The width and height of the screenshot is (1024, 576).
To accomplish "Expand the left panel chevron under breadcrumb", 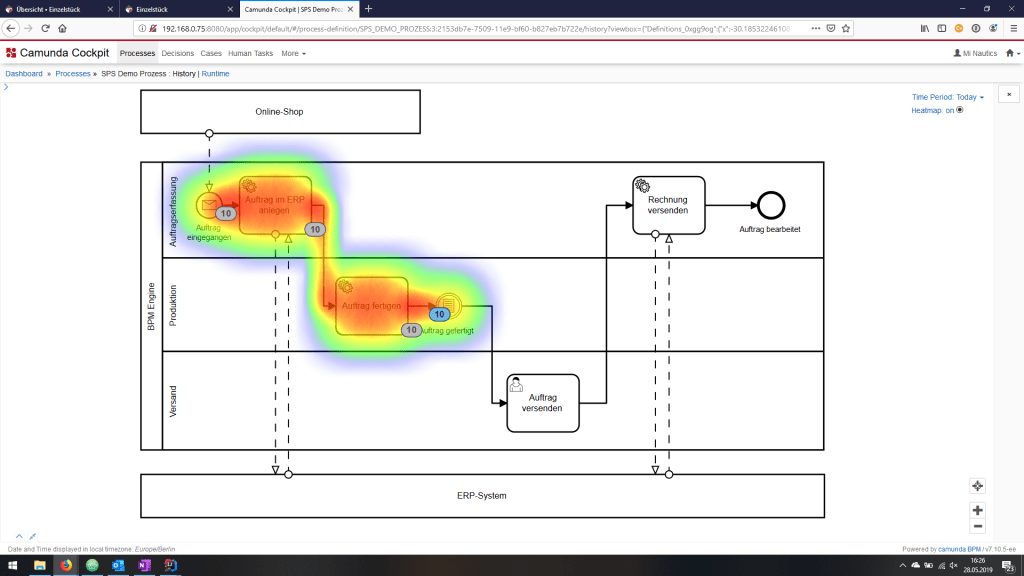I will pyautogui.click(x=6, y=88).
